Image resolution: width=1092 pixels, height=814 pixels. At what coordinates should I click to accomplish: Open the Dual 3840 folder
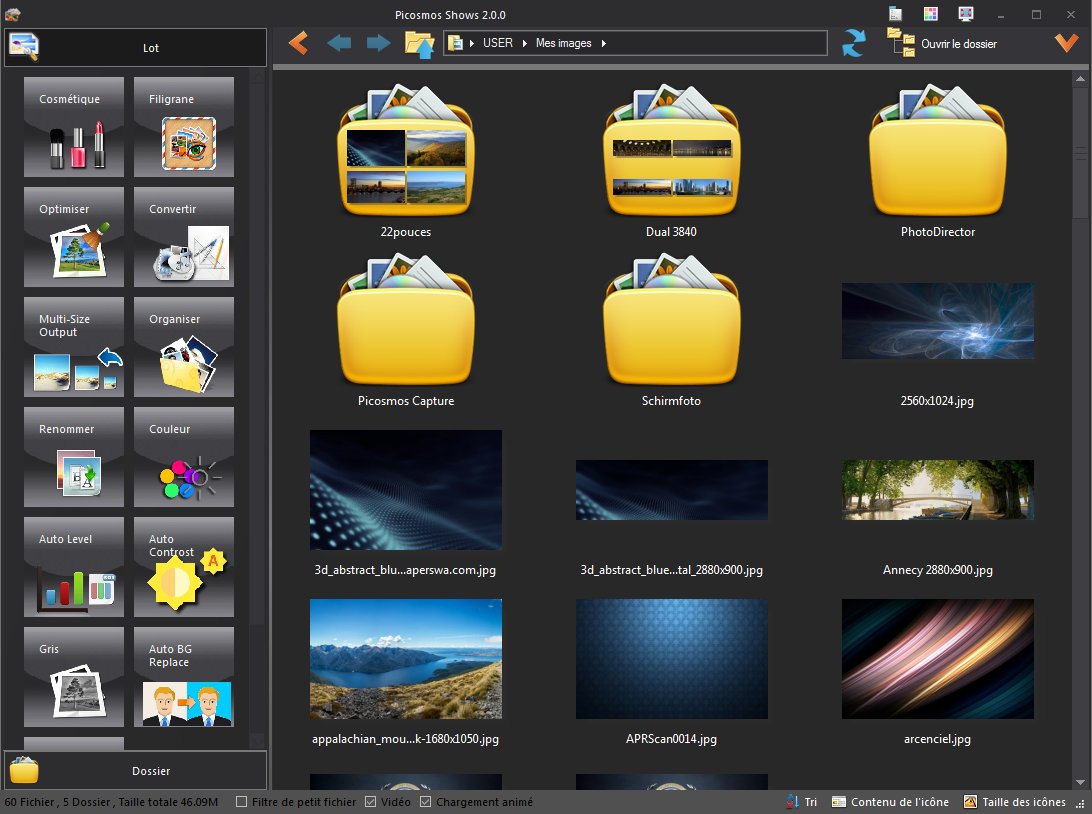(x=671, y=152)
